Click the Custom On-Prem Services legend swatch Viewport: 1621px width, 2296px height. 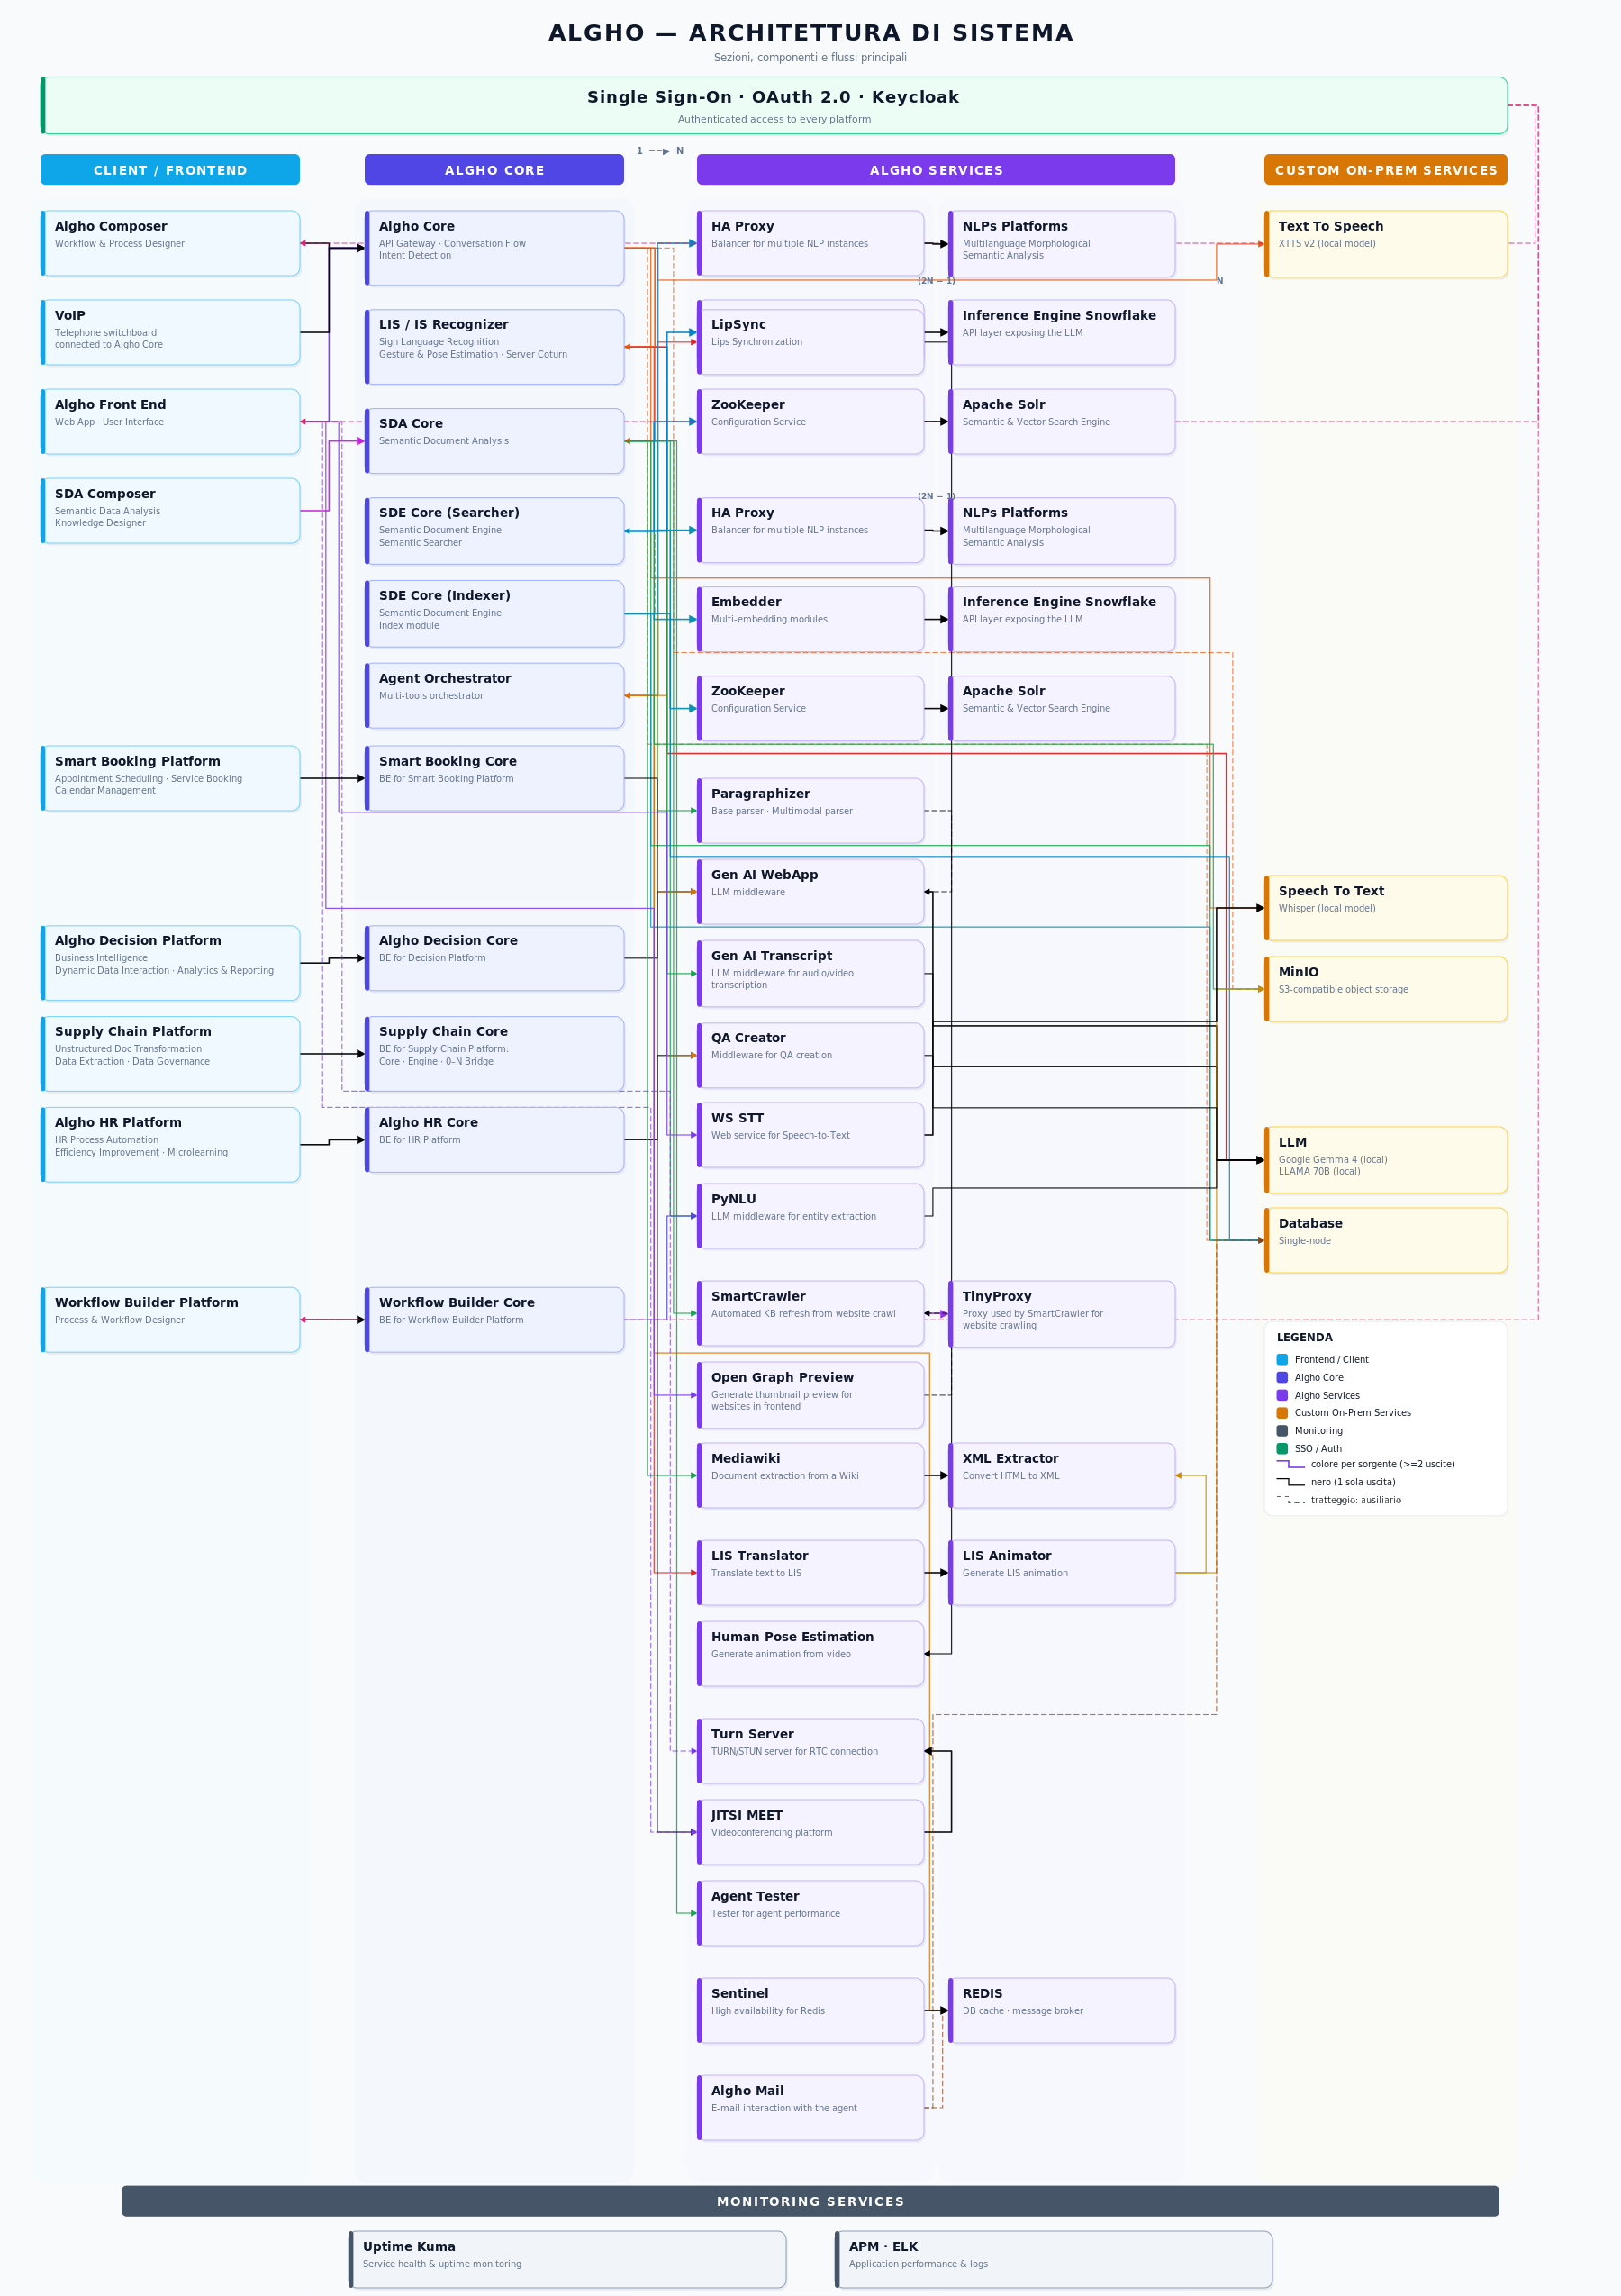pyautogui.click(x=1282, y=1413)
